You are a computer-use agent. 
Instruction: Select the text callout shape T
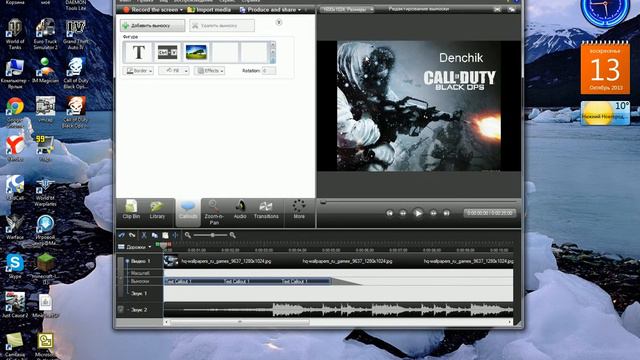pyautogui.click(x=138, y=52)
